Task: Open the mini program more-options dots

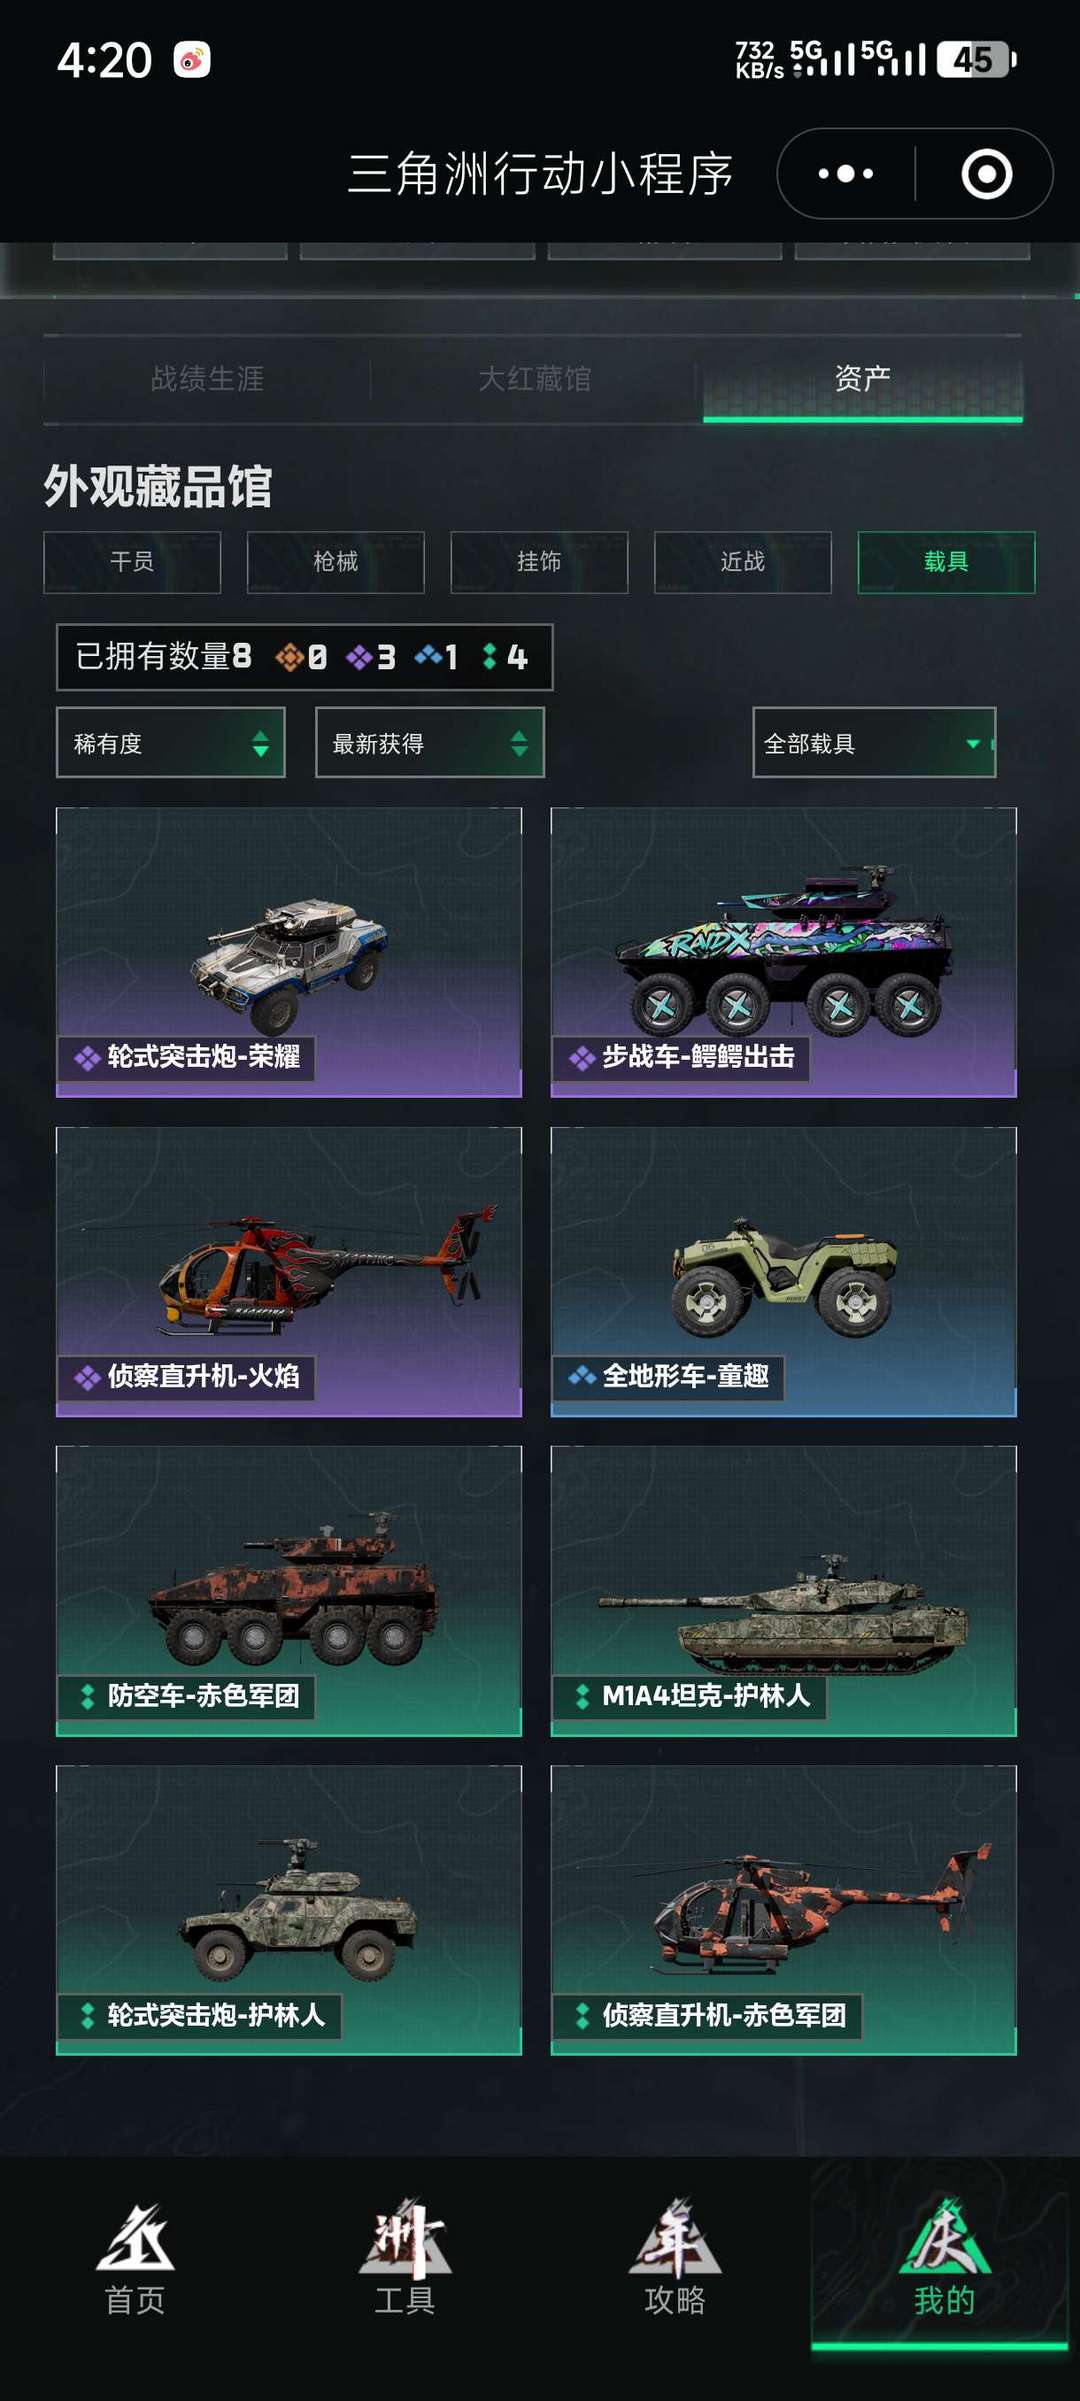Action: [x=846, y=174]
